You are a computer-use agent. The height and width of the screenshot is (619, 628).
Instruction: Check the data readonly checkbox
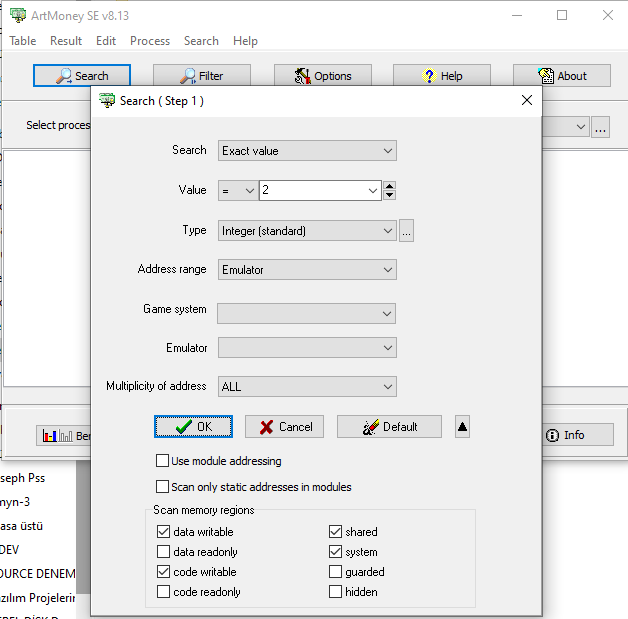coord(163,551)
